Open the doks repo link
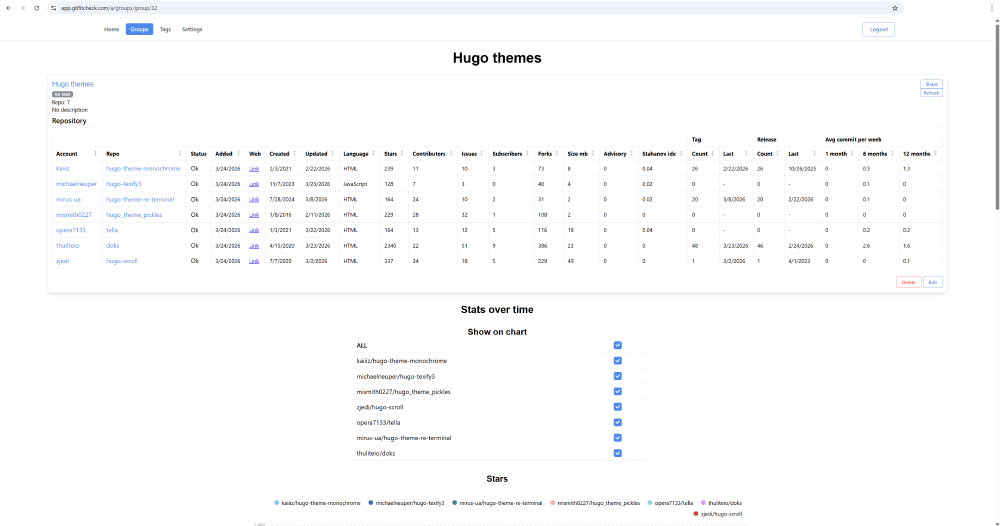The image size is (1000, 526). [112, 245]
